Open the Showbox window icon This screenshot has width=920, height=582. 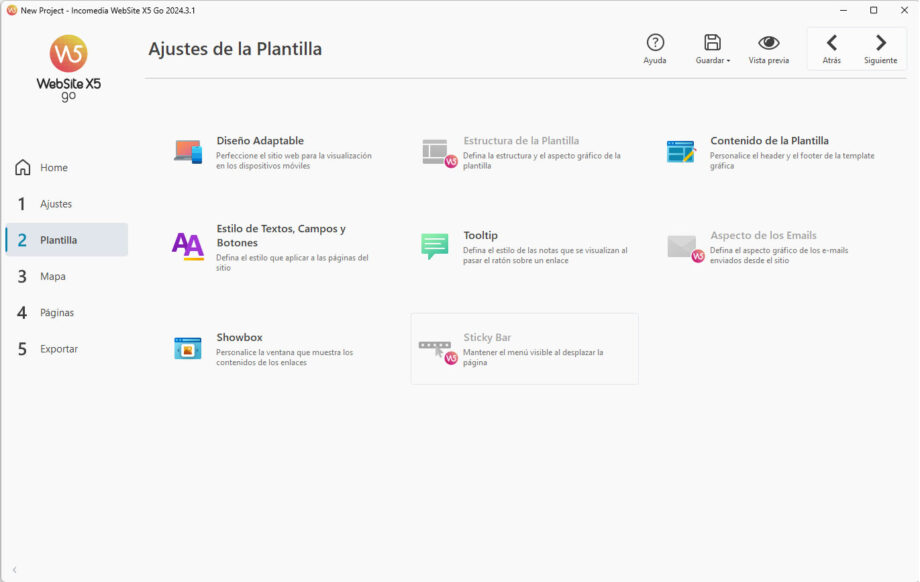pyautogui.click(x=188, y=348)
